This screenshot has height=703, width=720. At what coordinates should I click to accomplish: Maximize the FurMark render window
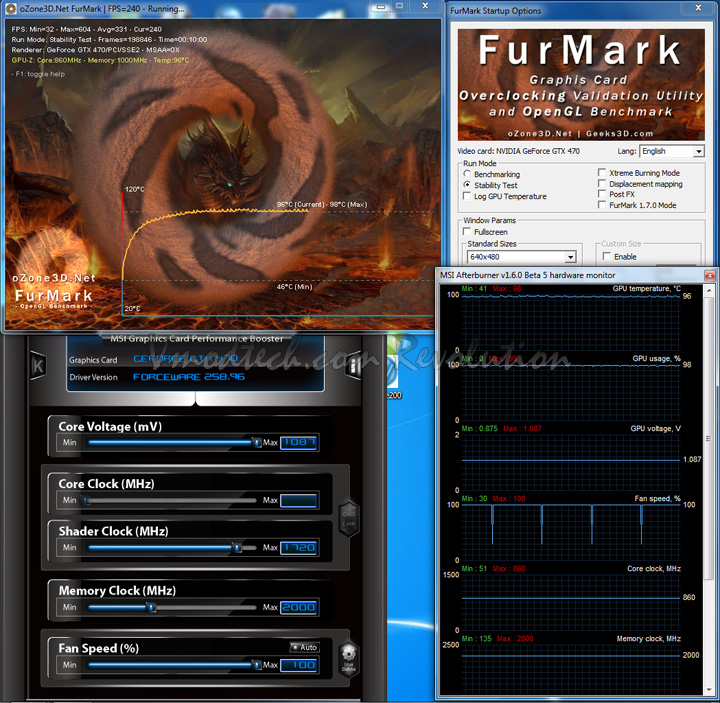(x=399, y=6)
